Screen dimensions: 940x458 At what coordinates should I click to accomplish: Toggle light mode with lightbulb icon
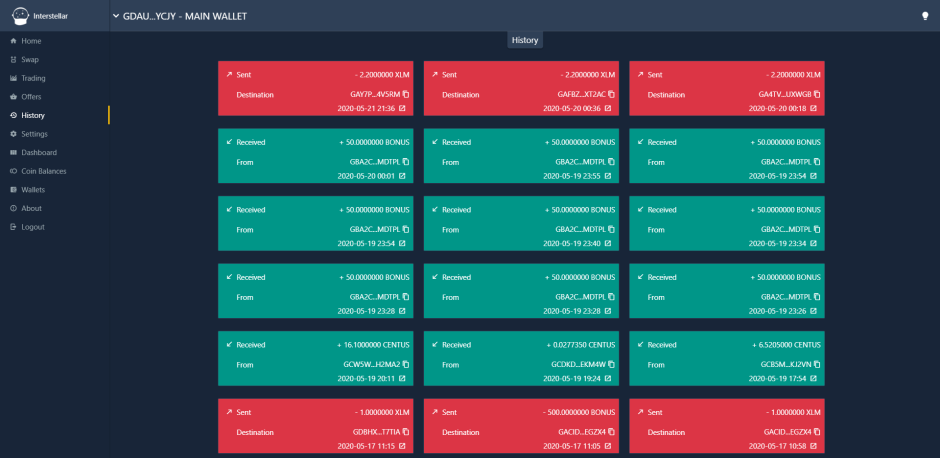925,16
